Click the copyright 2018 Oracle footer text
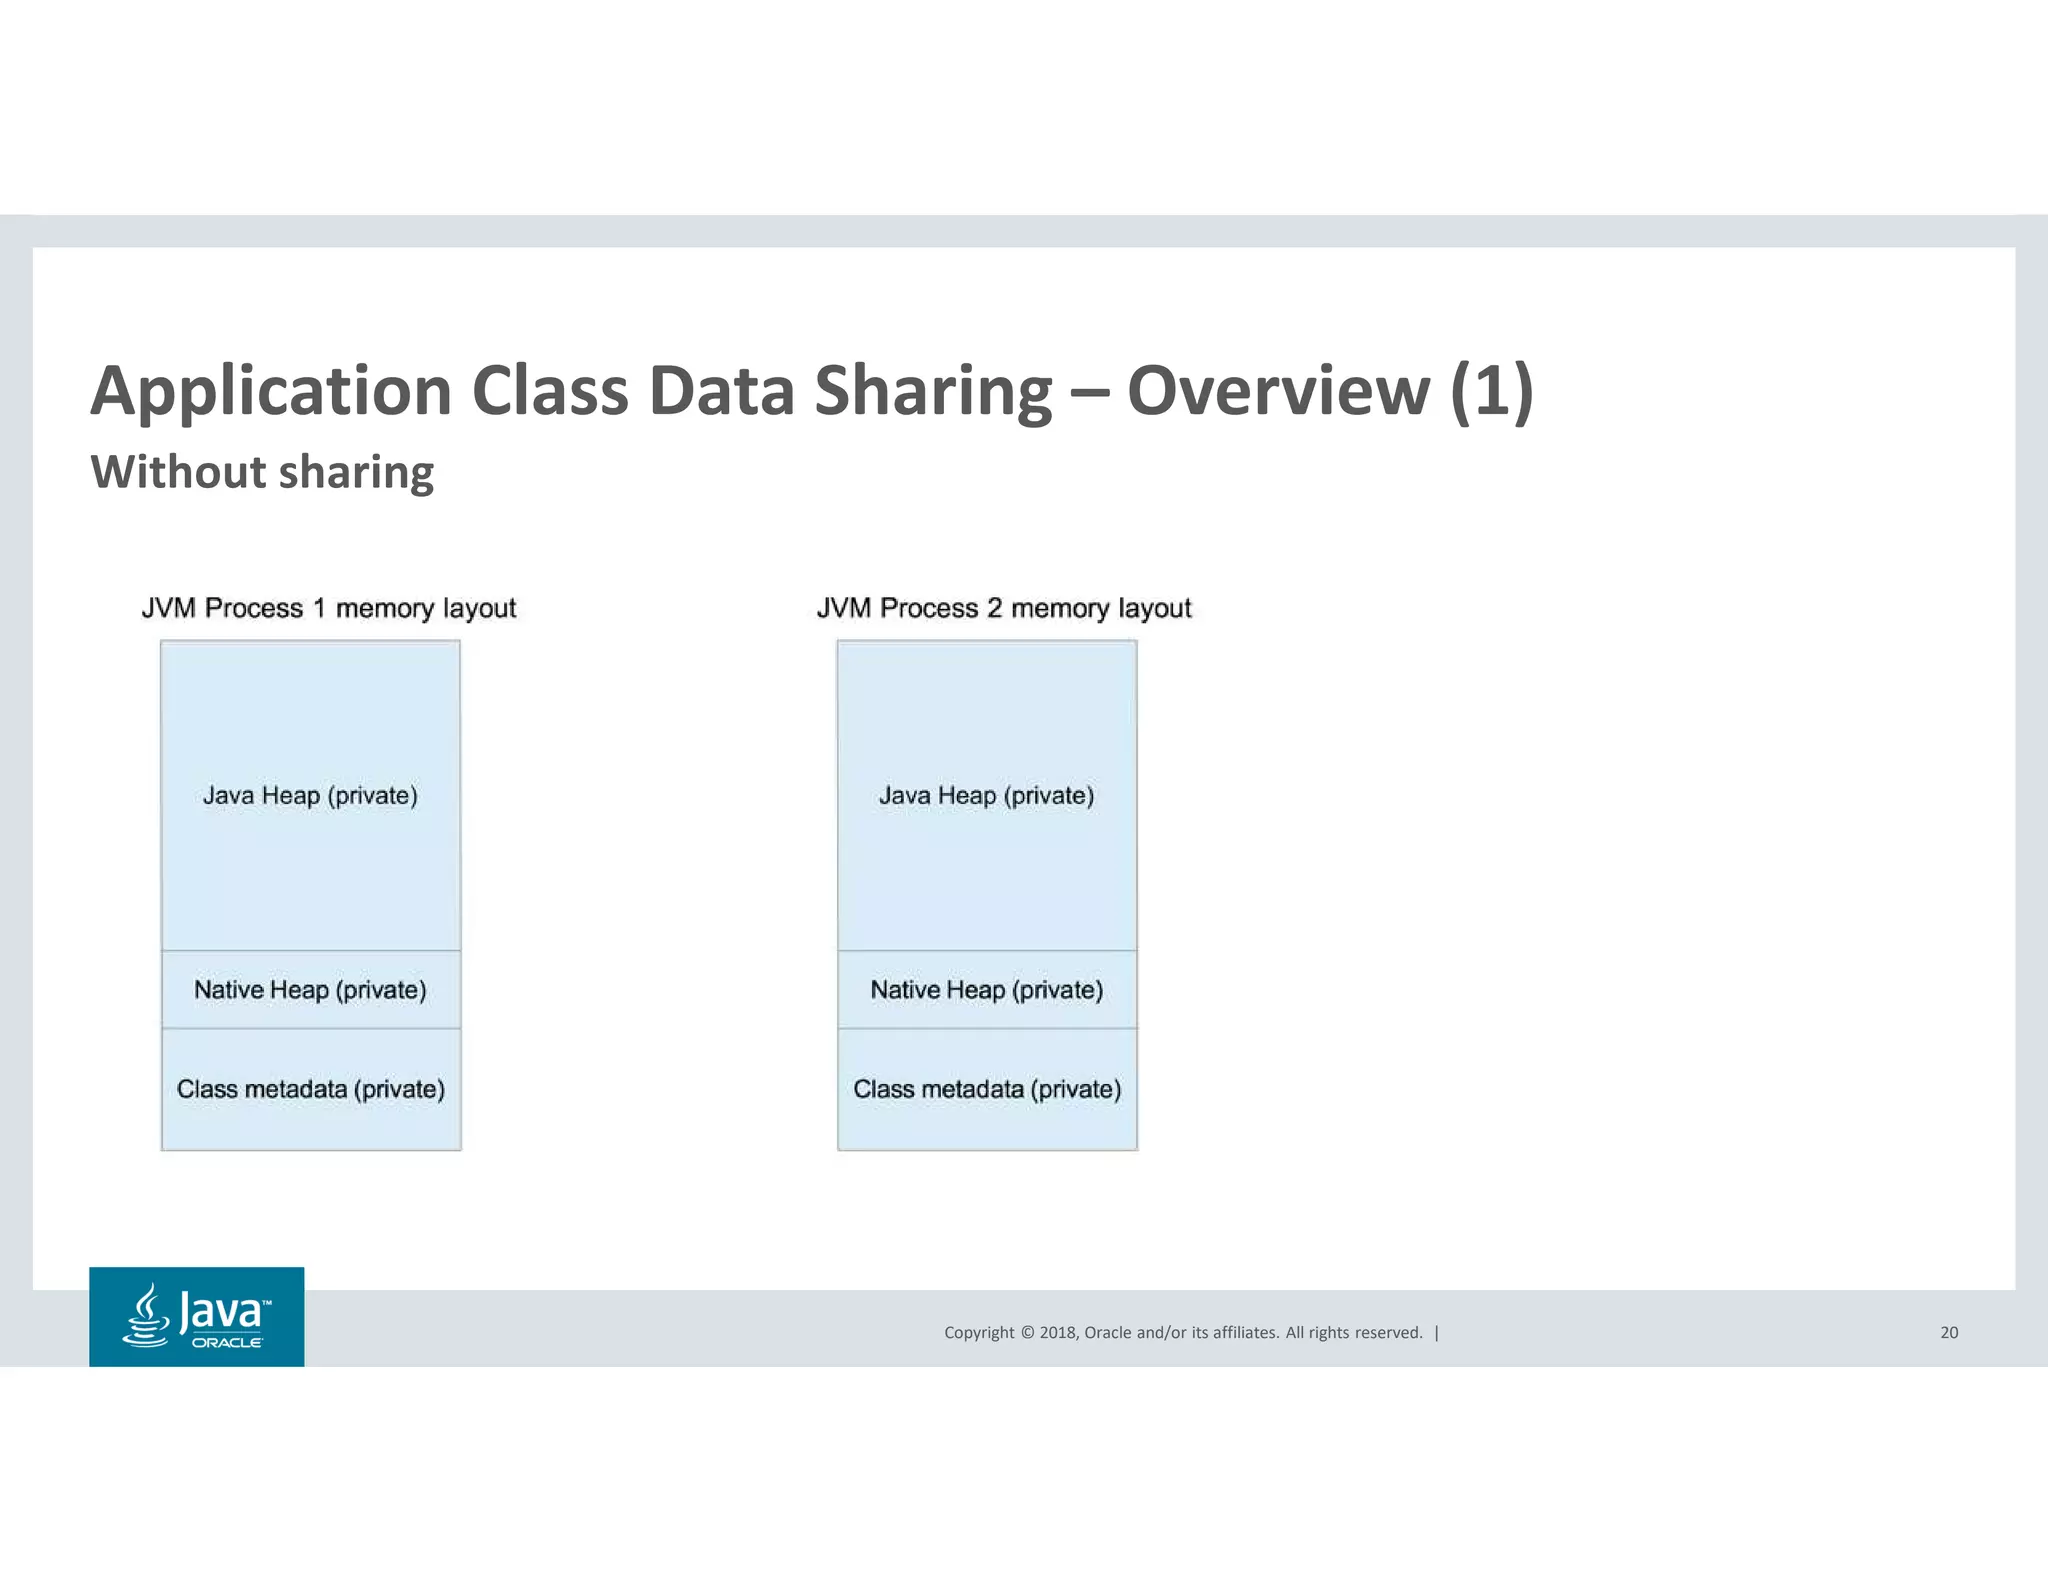The height and width of the screenshot is (1582, 2048). coord(1182,1332)
